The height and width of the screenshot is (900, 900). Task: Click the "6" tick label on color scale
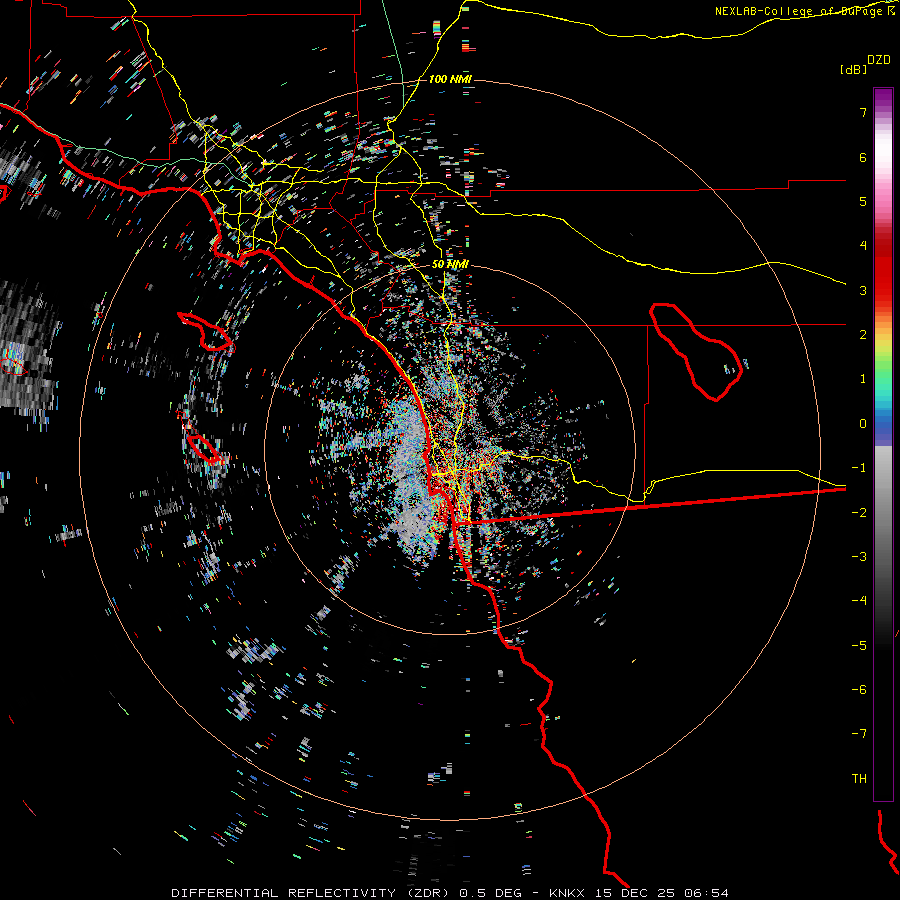pyautogui.click(x=863, y=157)
